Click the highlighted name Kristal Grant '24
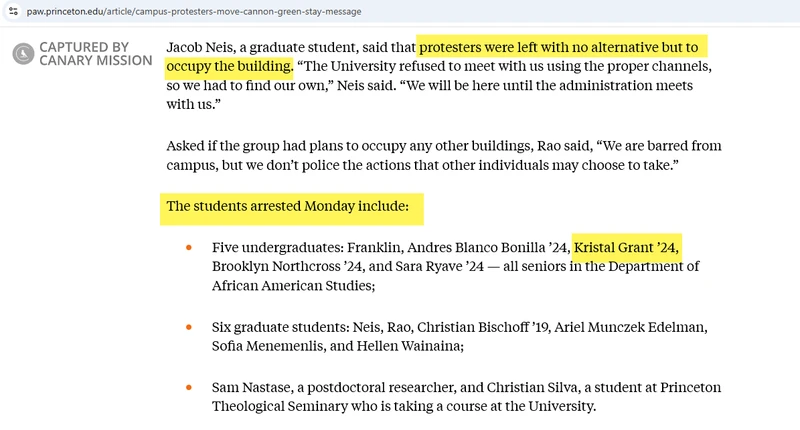This screenshot has width=800, height=430. click(626, 247)
